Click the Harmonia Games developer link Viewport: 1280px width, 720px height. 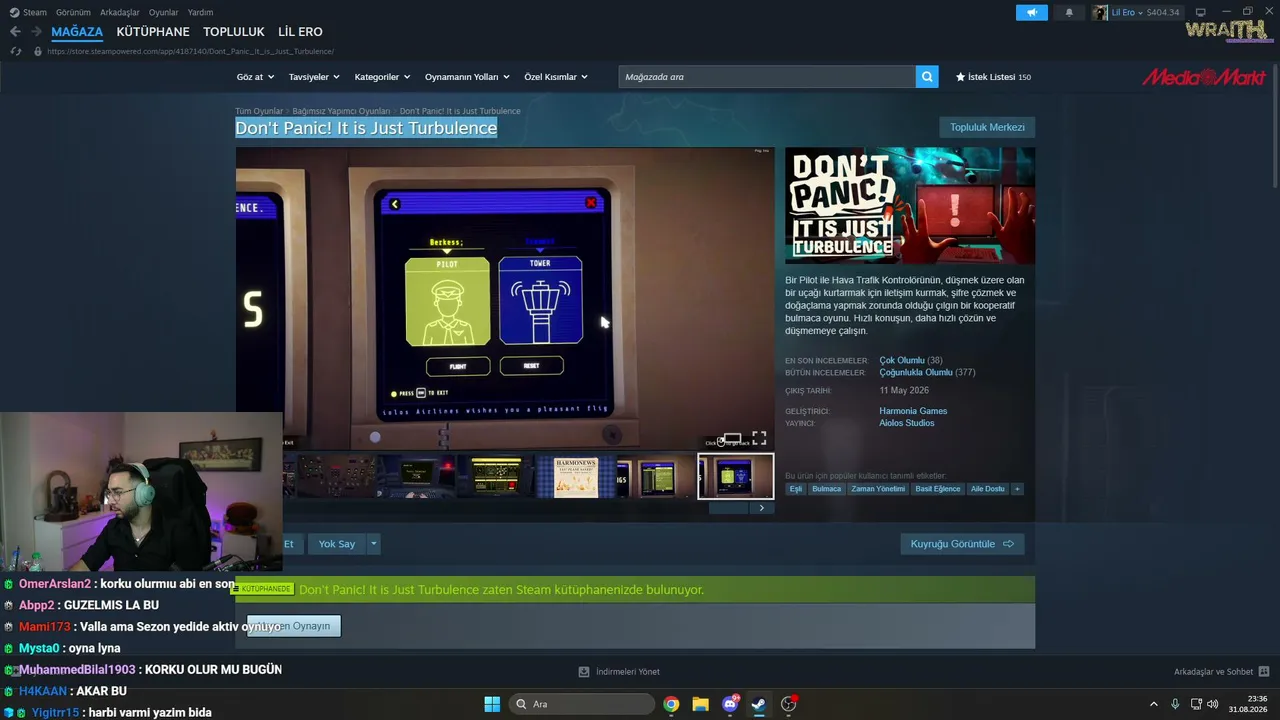point(913,411)
